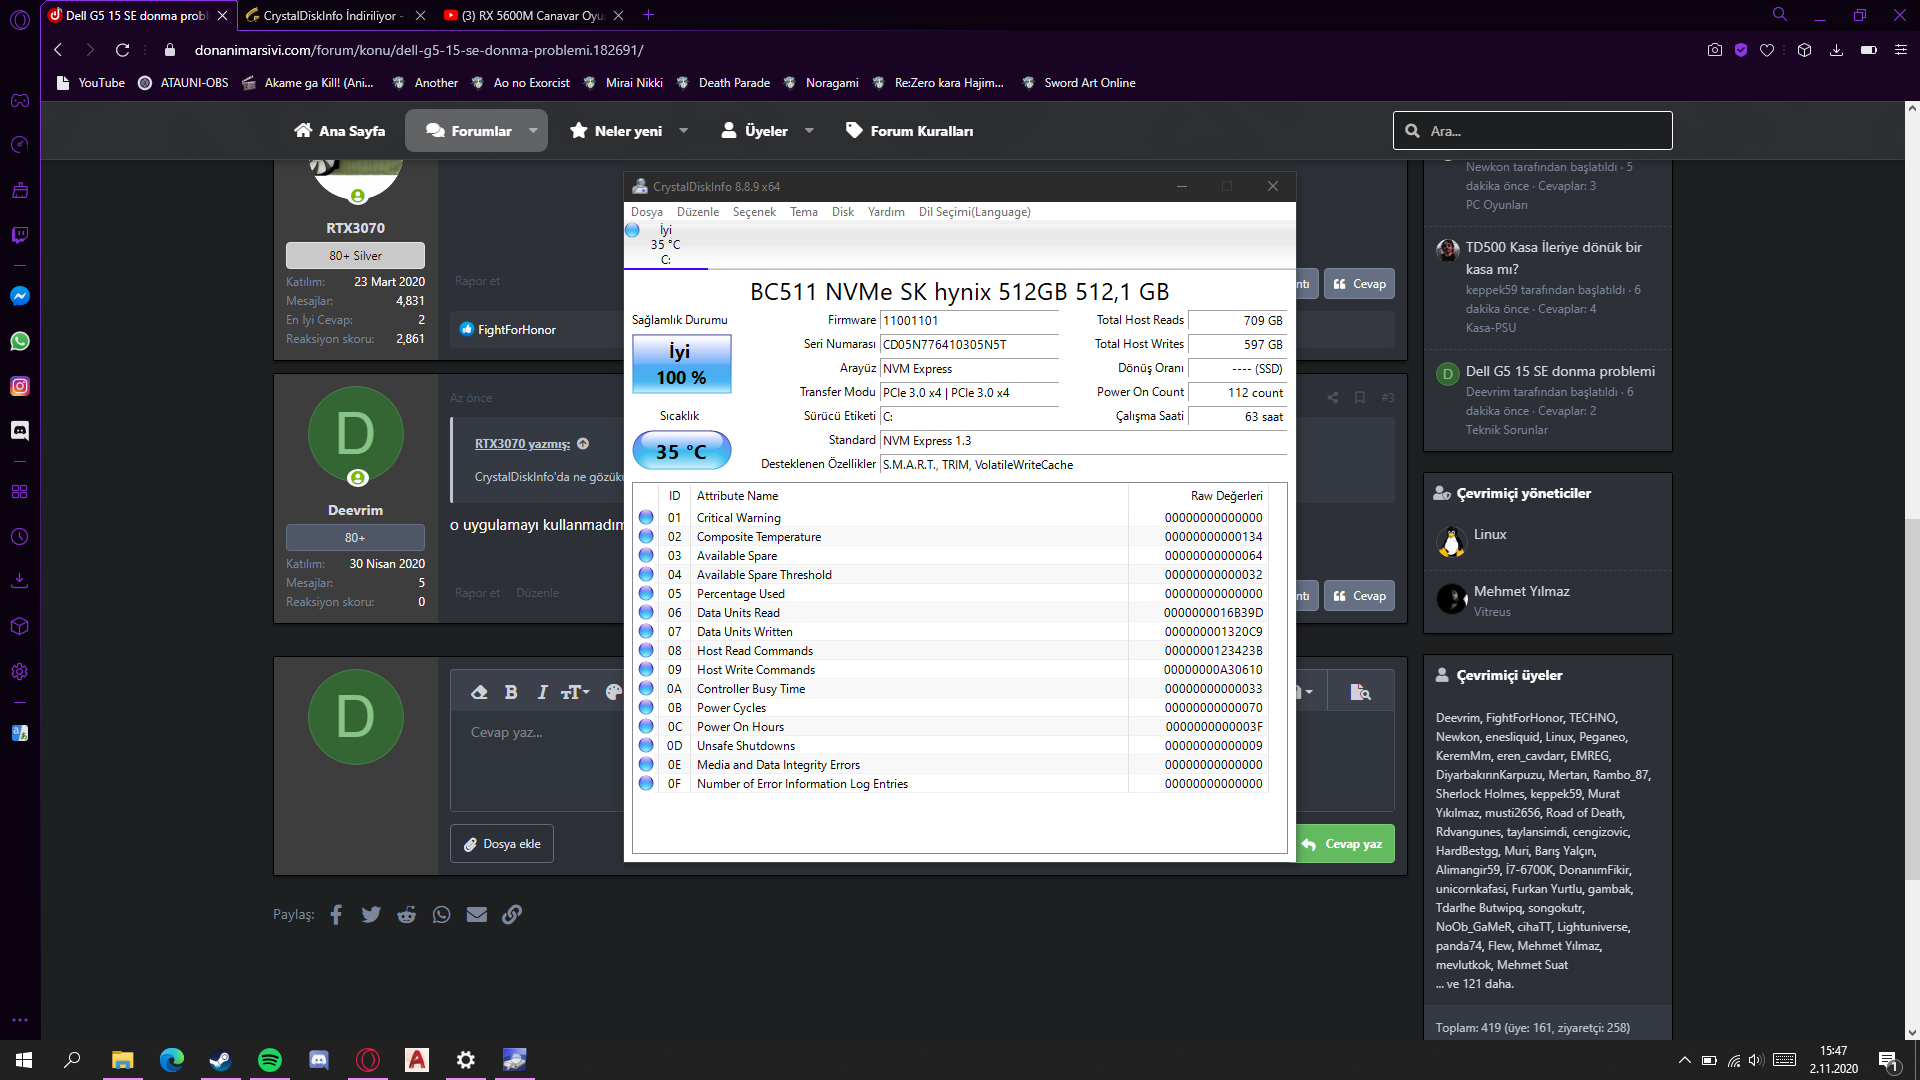Open the font size dropdown in editor

pos(575,692)
